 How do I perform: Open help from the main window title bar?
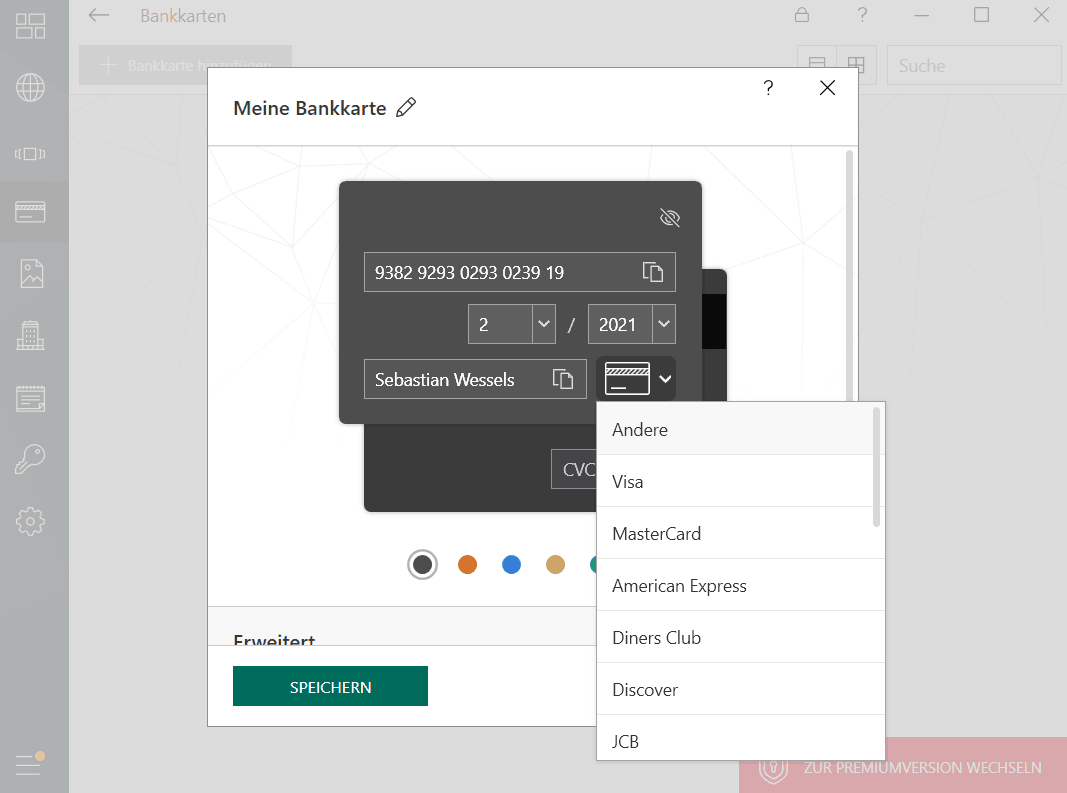pos(862,15)
